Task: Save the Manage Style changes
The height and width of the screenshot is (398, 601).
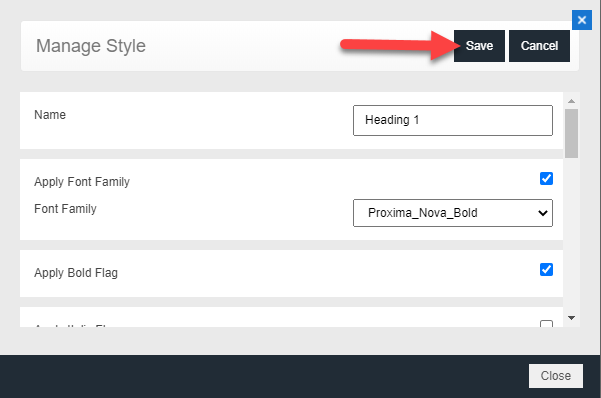Action: coord(479,46)
